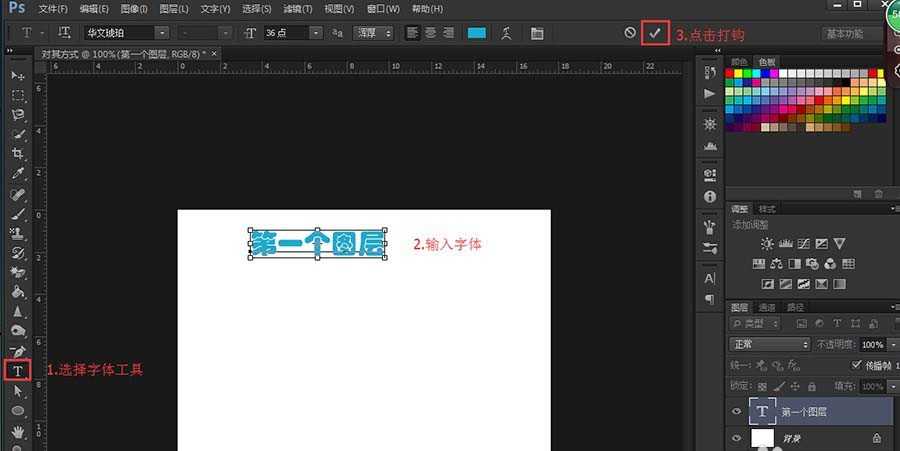Add a Brightness/Contrast adjustment
This screenshot has height=451, width=900.
(x=766, y=244)
